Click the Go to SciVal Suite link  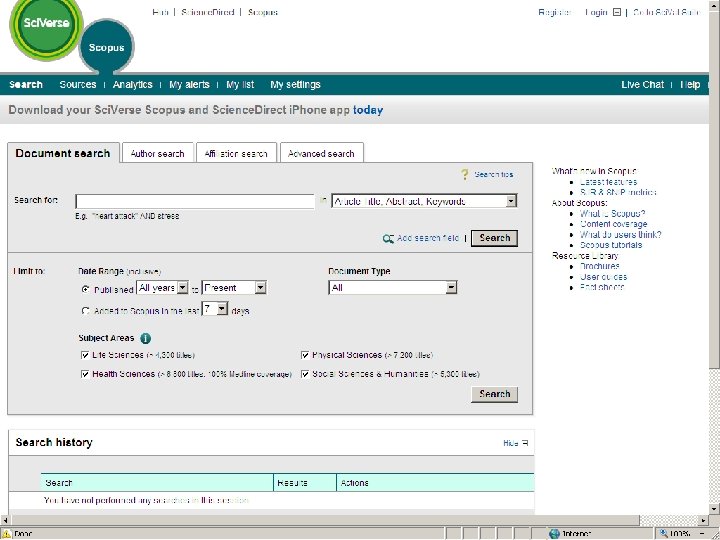click(x=666, y=12)
